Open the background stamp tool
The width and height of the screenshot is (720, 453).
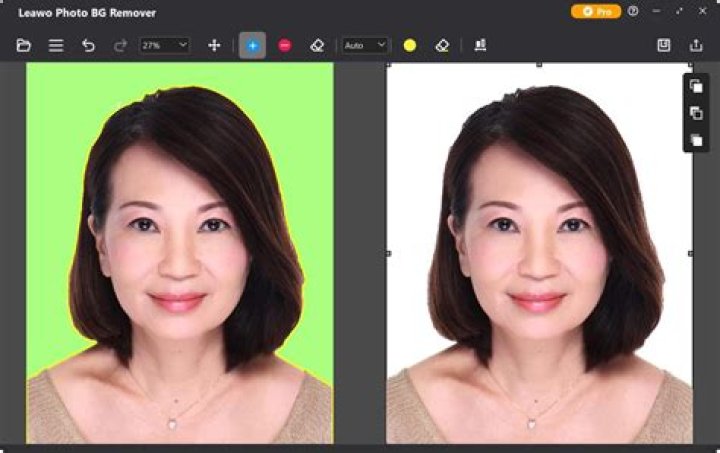tap(480, 45)
